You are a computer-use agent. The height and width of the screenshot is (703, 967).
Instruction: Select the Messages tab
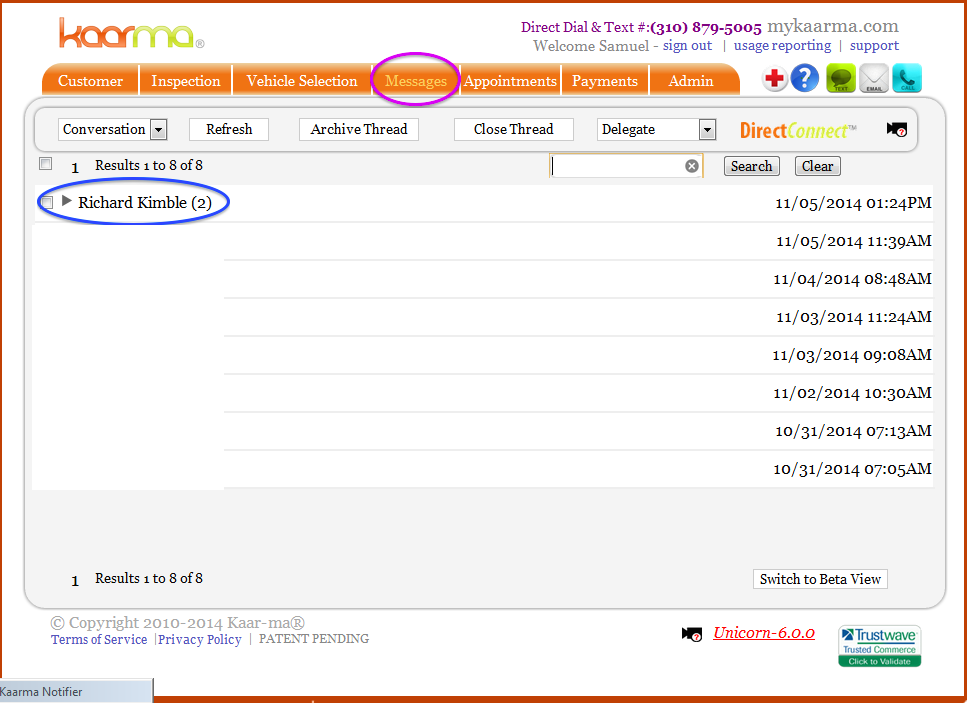(416, 81)
